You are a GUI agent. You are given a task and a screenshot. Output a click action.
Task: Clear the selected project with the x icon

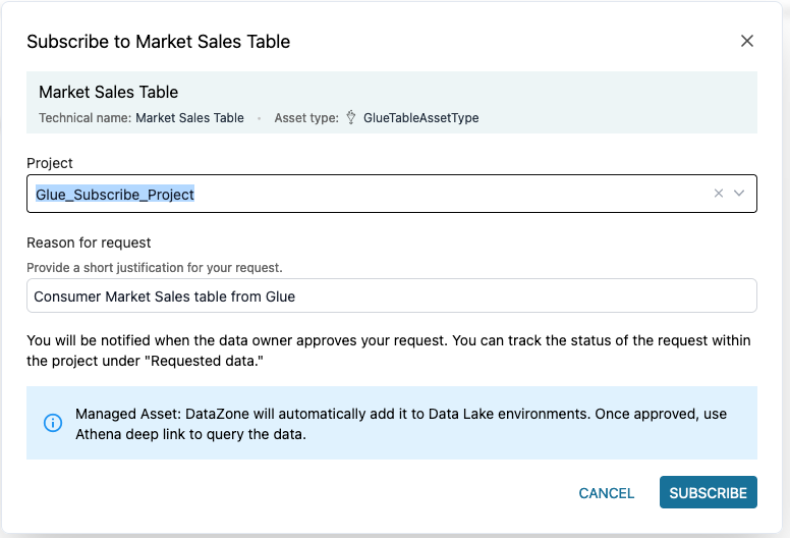click(718, 194)
